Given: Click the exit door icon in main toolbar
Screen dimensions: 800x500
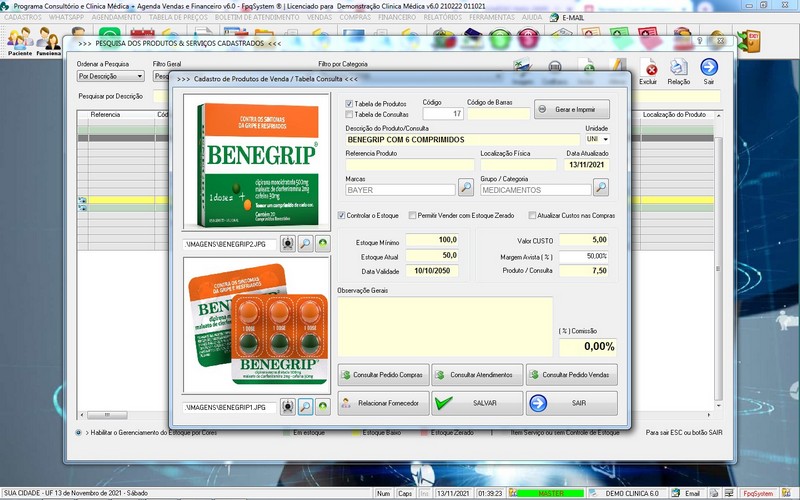Looking at the screenshot, I should coord(749,41).
